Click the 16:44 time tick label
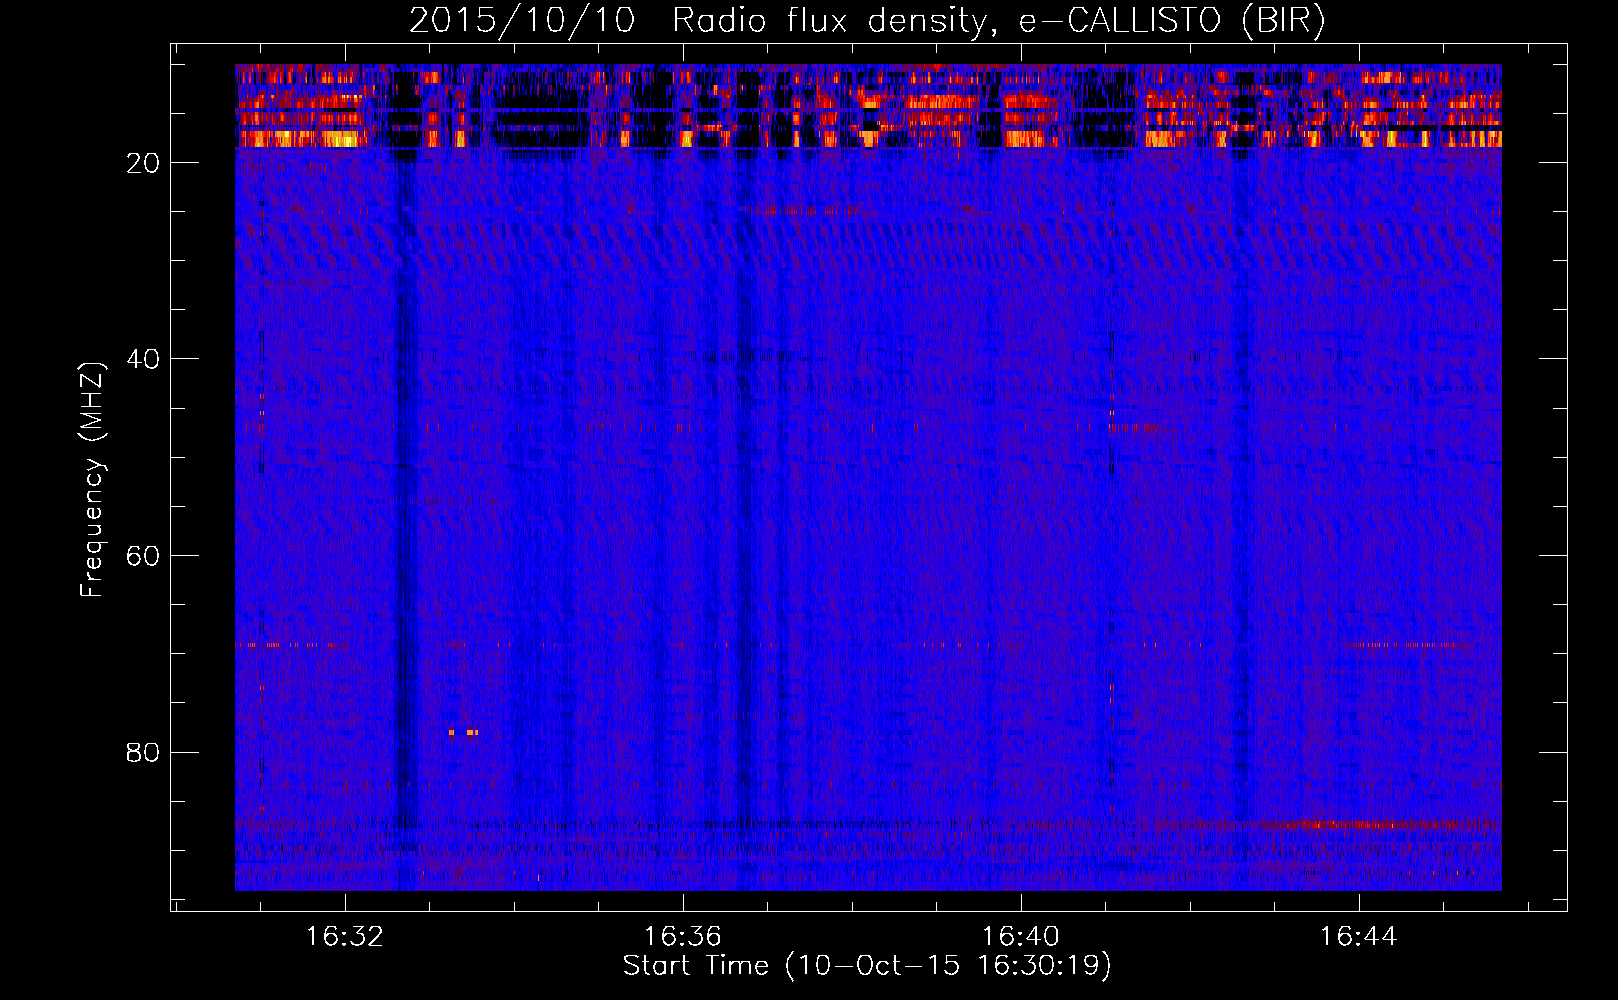This screenshot has height=1000, width=1618. [1359, 937]
